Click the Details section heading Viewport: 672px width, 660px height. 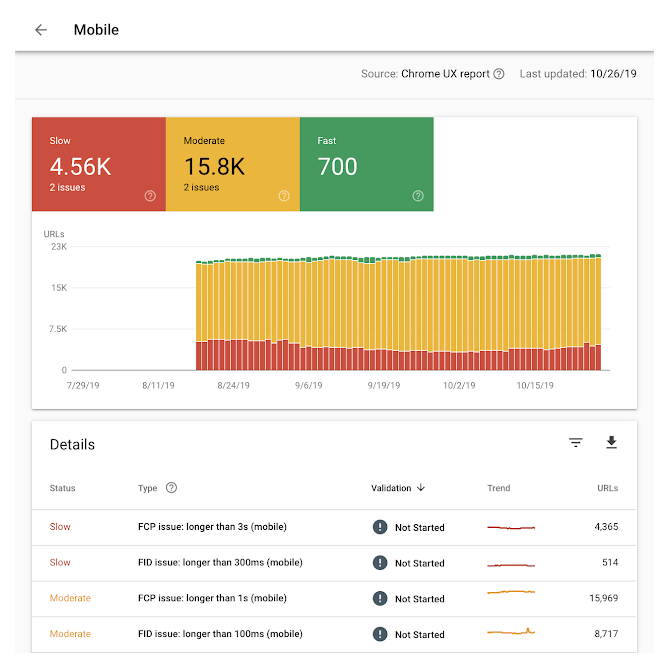(72, 444)
